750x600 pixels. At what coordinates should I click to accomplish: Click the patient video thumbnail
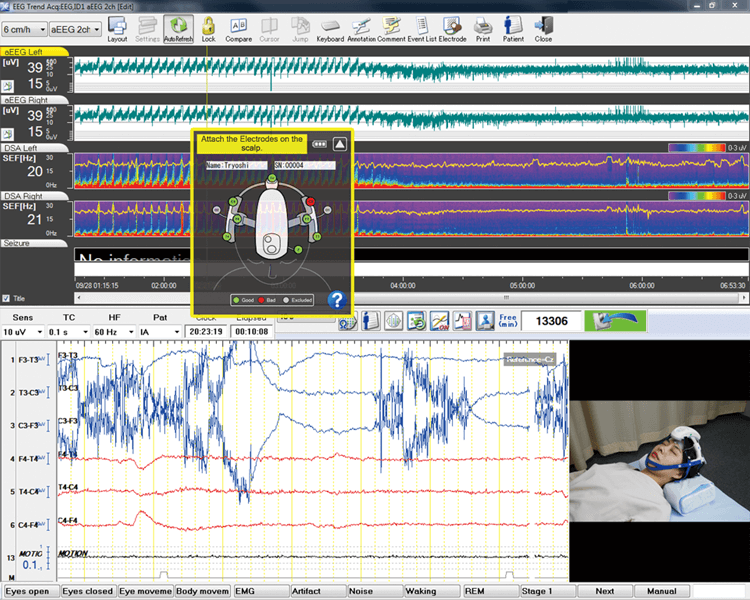(660, 461)
